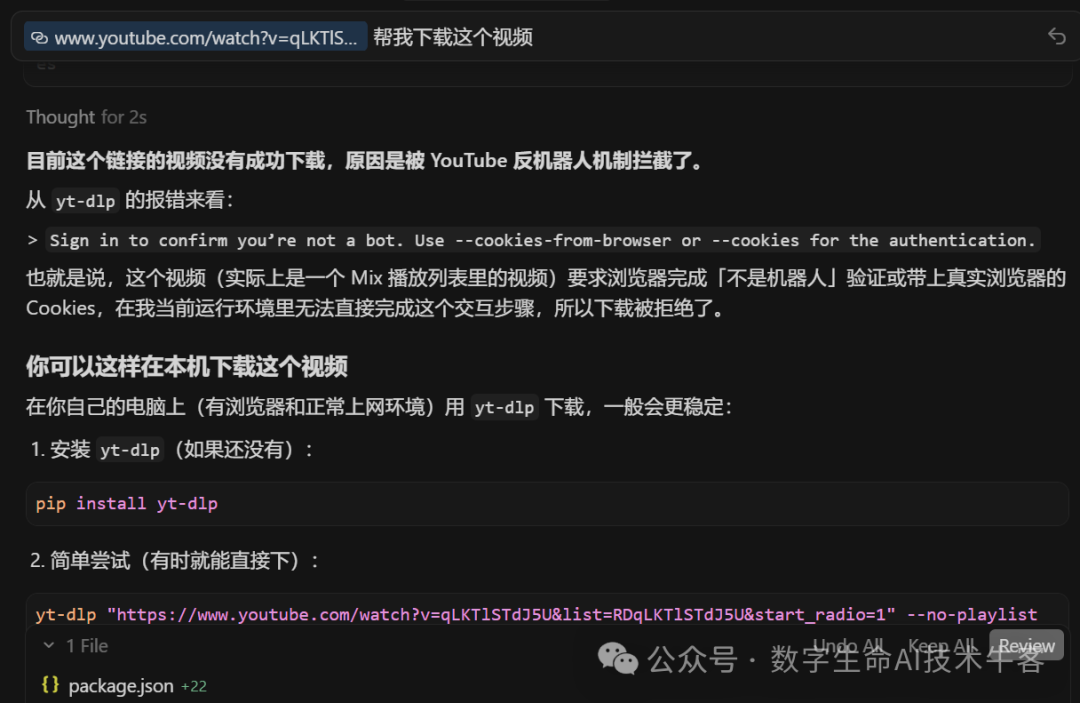Click Keep All changes
The image size is (1080, 703).
[942, 646]
